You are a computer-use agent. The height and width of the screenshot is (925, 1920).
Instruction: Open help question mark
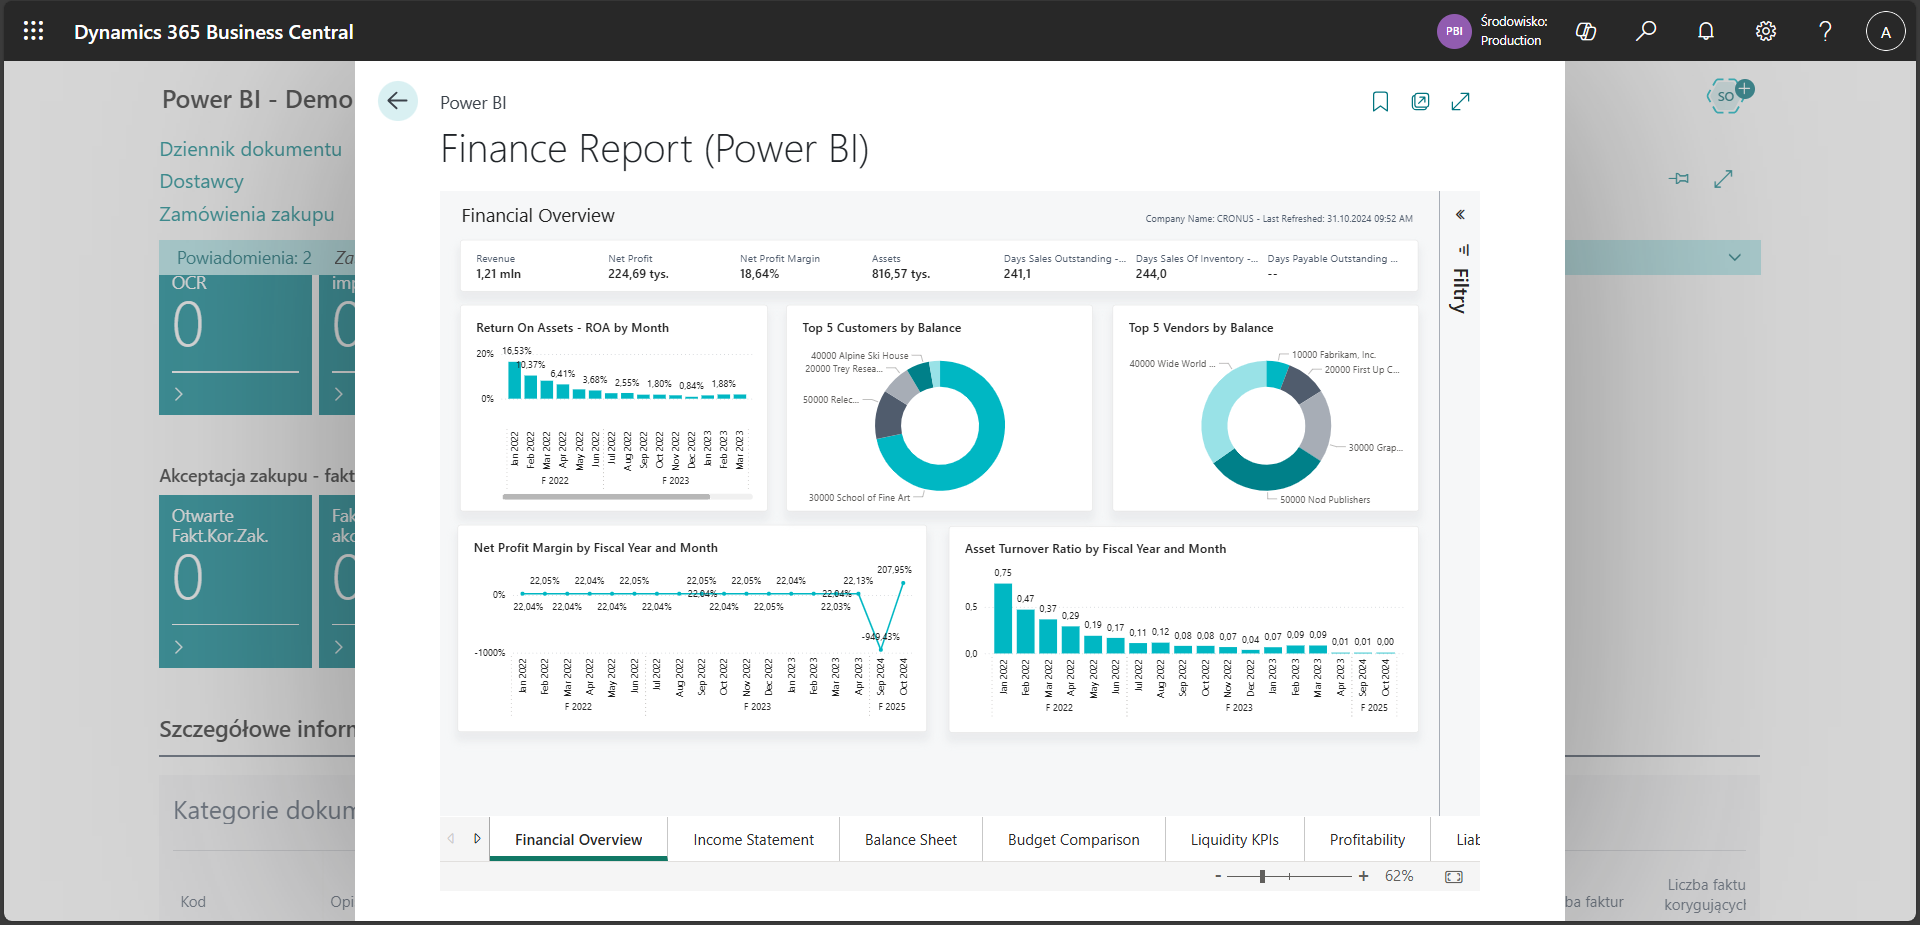[1825, 31]
